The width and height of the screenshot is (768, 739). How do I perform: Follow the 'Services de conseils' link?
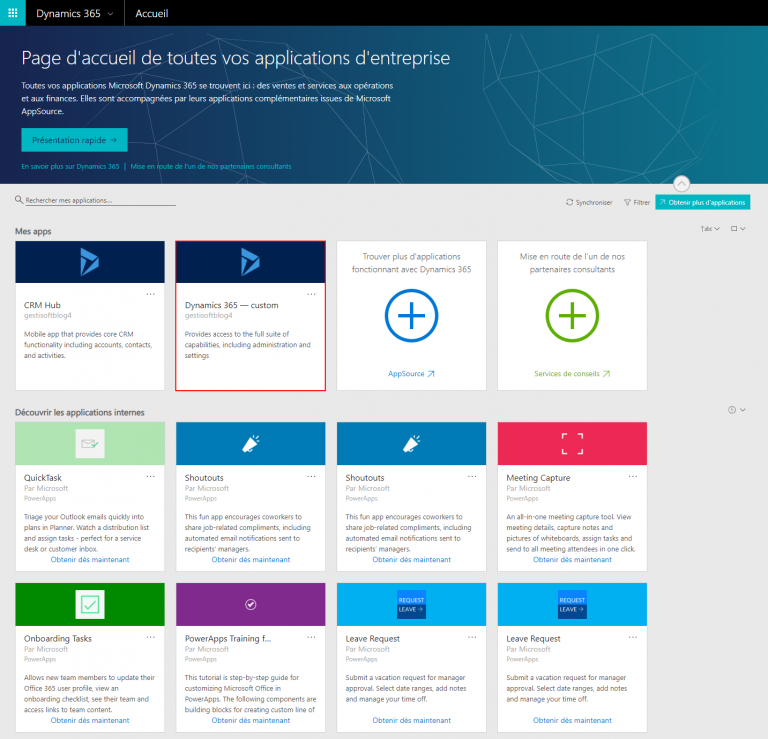[572, 374]
